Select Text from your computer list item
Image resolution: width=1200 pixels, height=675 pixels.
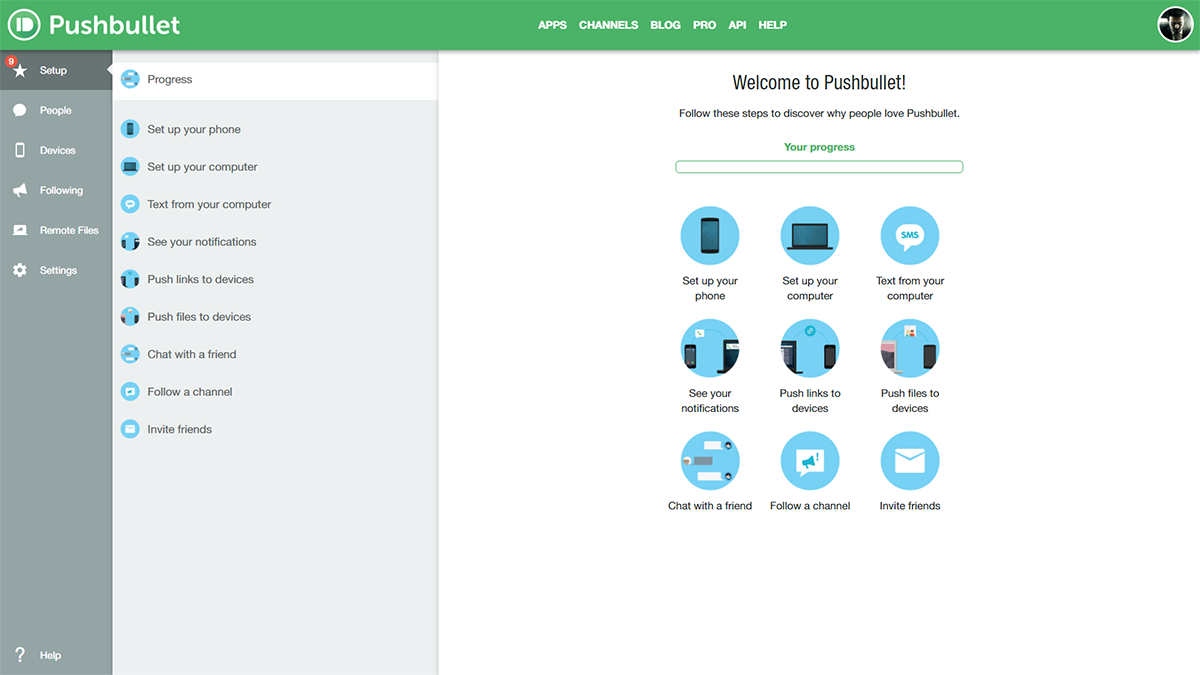209,205
